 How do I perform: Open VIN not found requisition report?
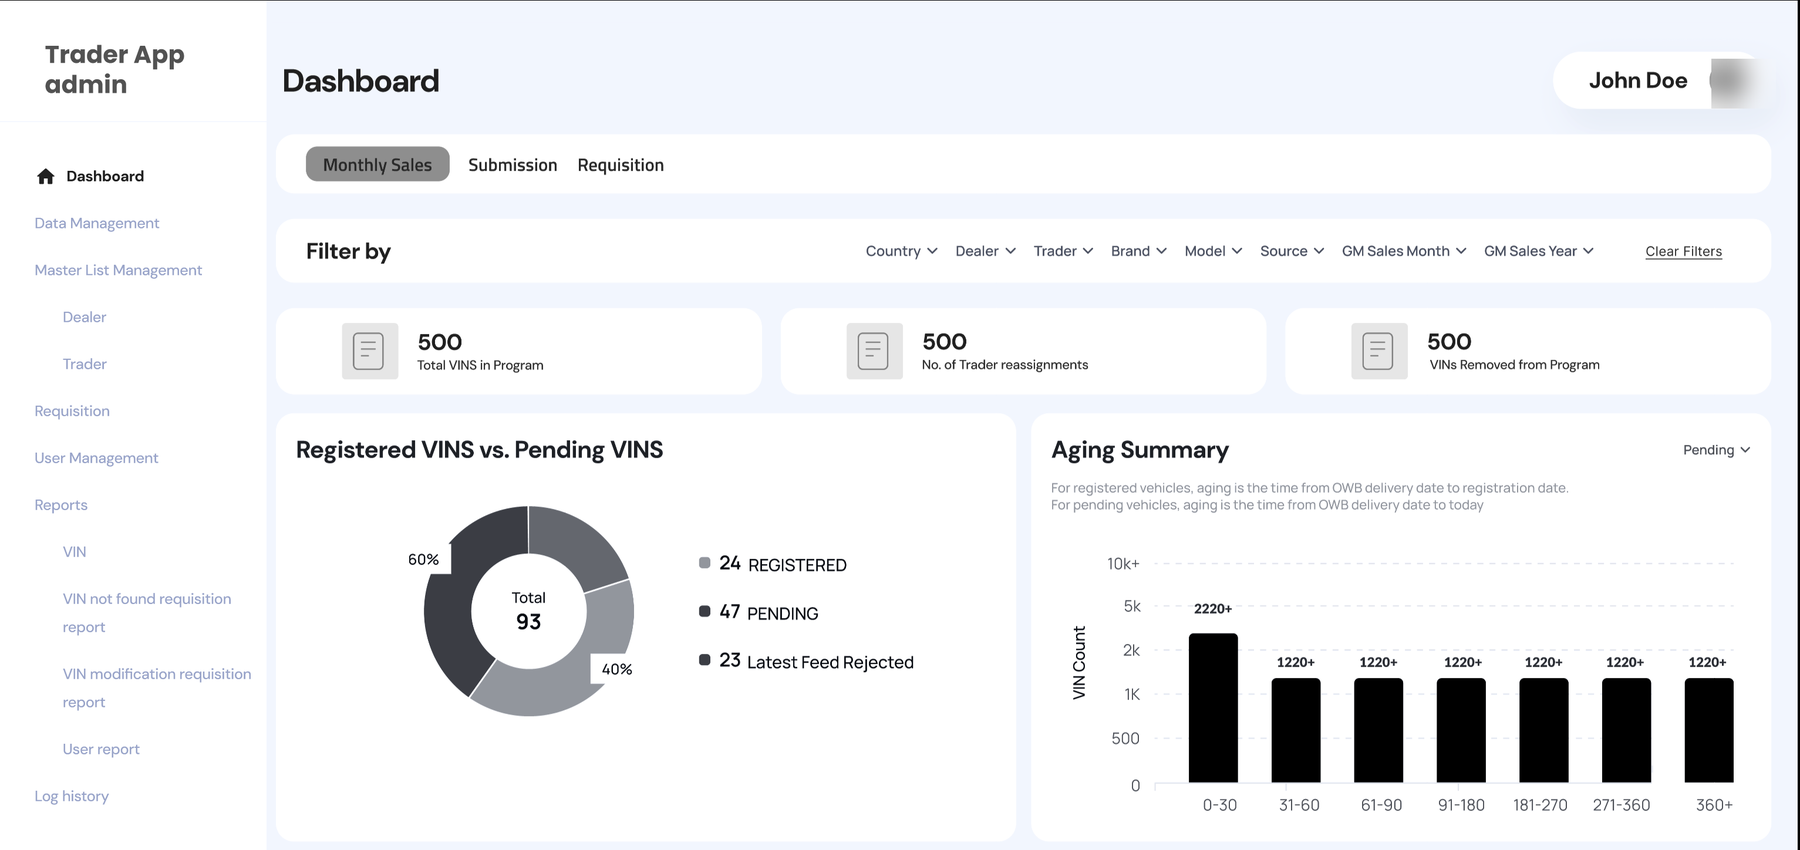point(147,613)
